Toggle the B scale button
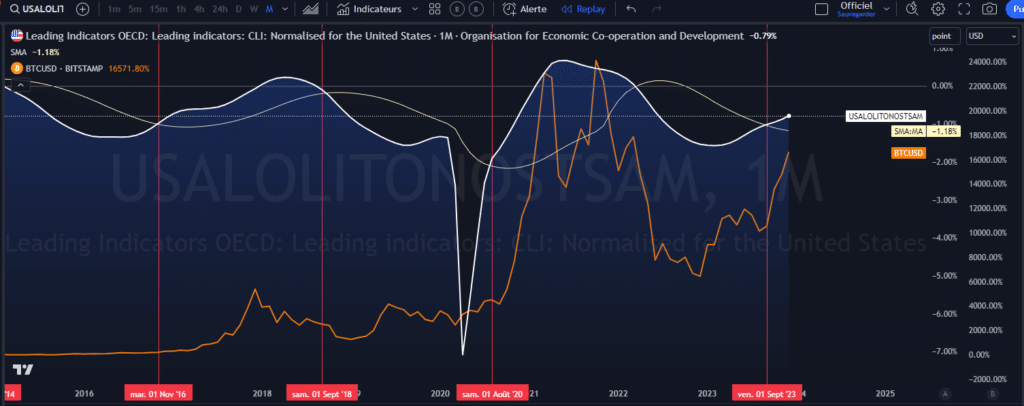The height and width of the screenshot is (406, 1024). tap(993, 394)
